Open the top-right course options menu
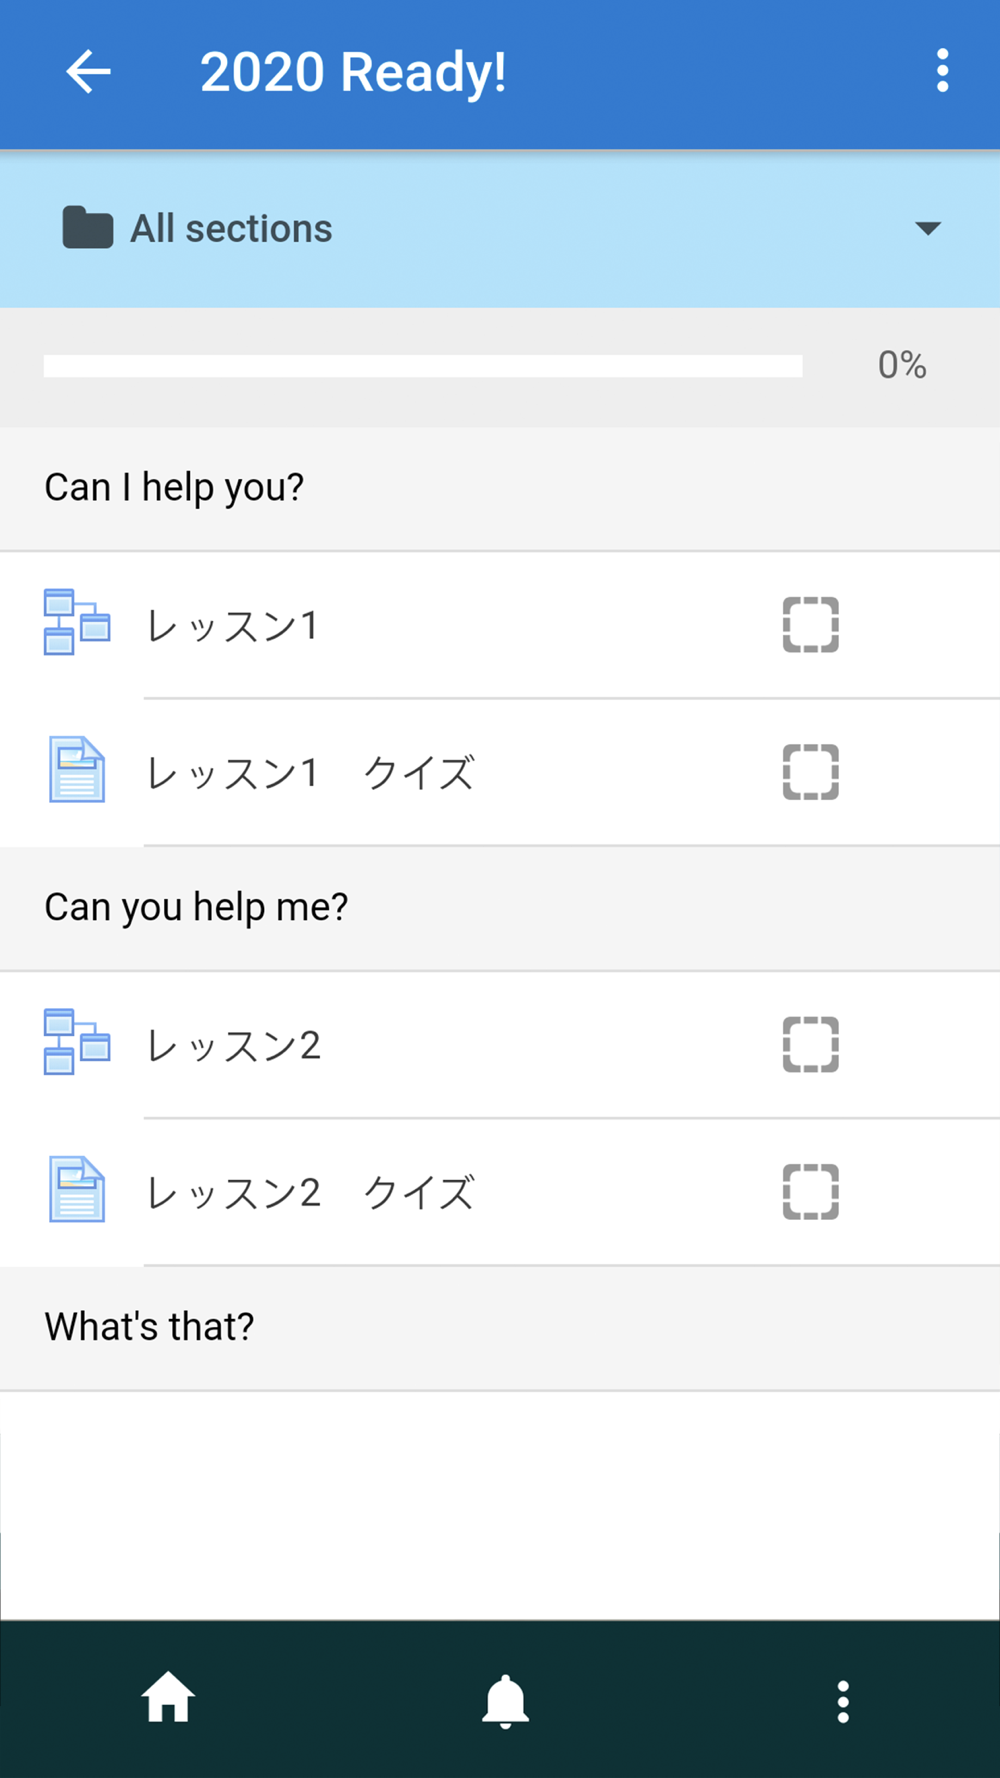 pos(941,72)
